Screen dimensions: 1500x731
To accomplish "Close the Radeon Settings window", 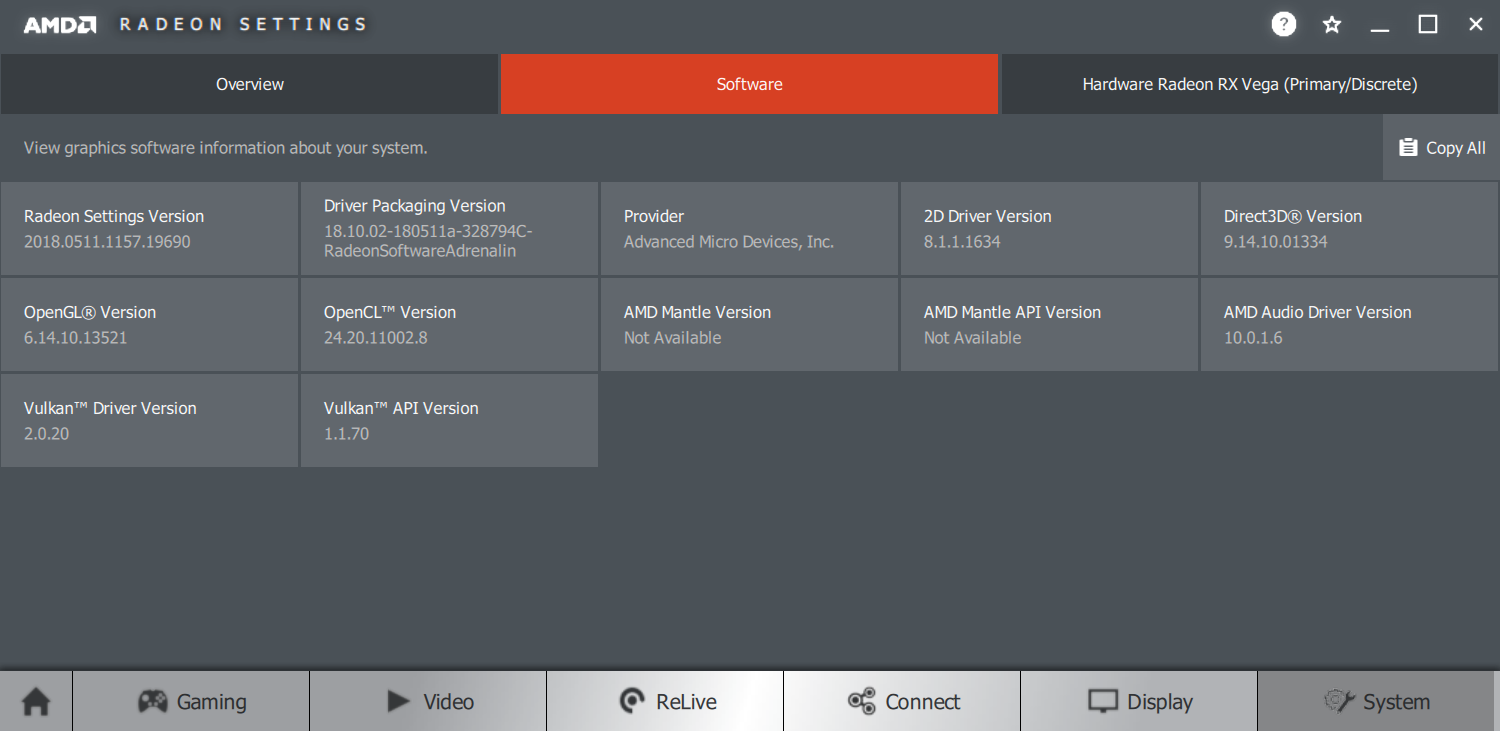I will pyautogui.click(x=1476, y=25).
